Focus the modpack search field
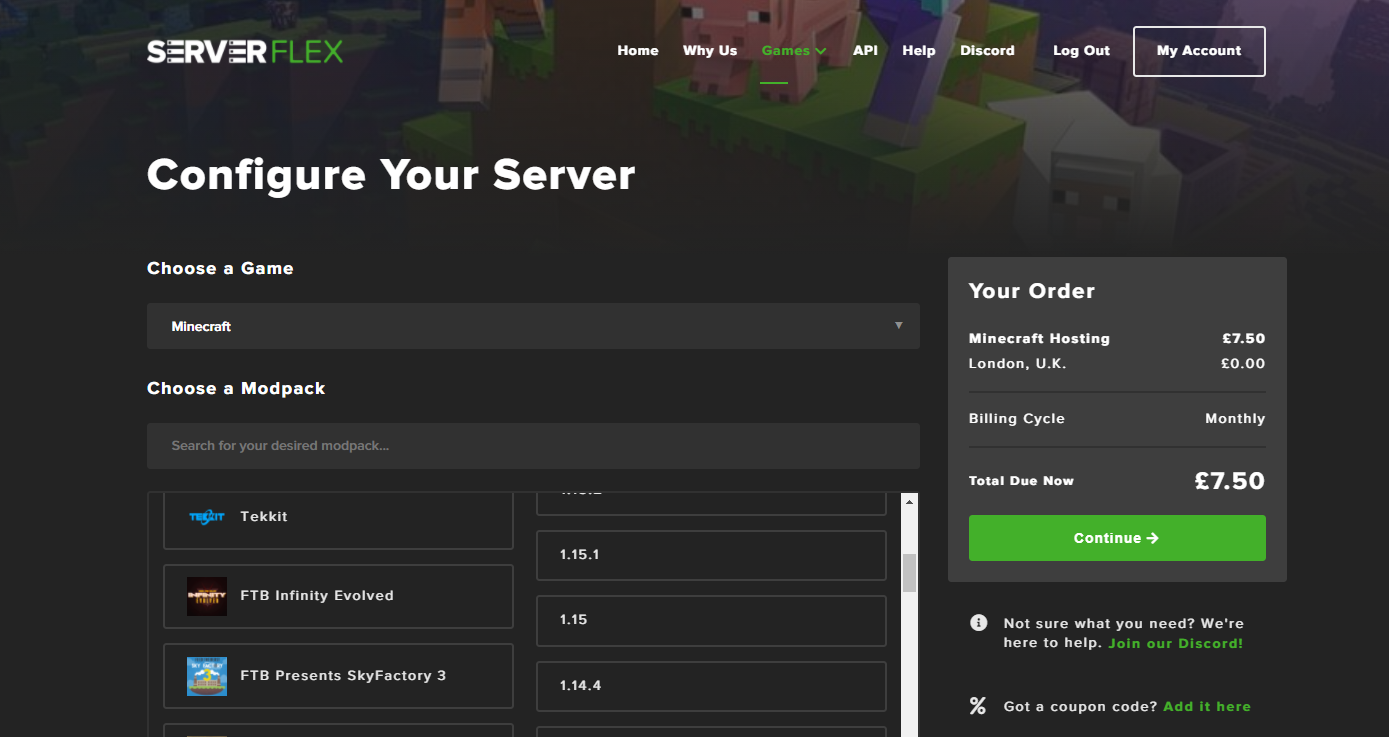Image resolution: width=1389 pixels, height=737 pixels. (533, 446)
